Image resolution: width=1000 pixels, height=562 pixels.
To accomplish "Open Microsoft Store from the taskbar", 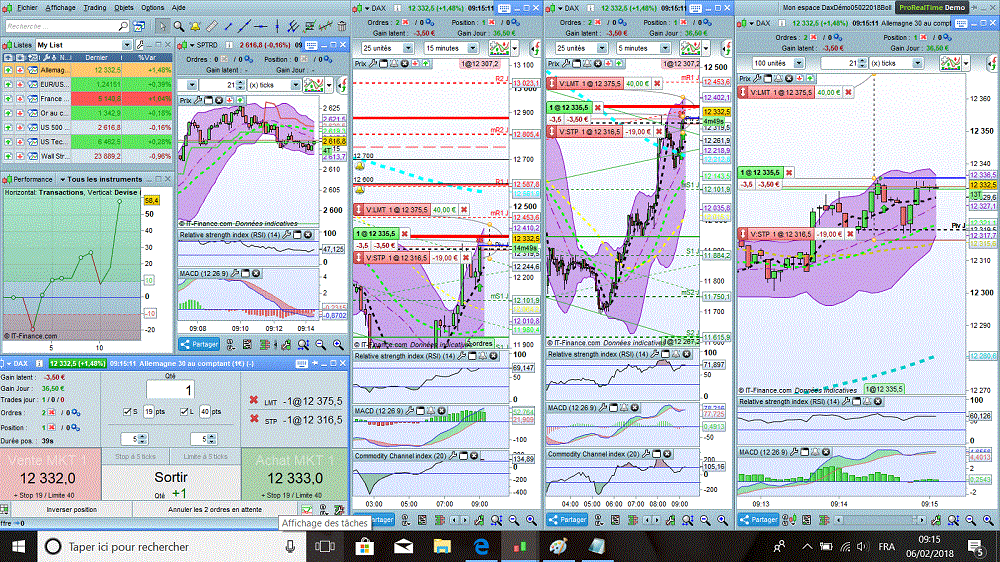I will pyautogui.click(x=364, y=547).
